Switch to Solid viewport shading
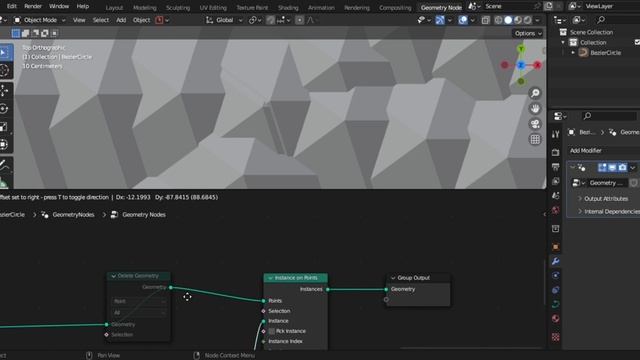 click(x=508, y=20)
